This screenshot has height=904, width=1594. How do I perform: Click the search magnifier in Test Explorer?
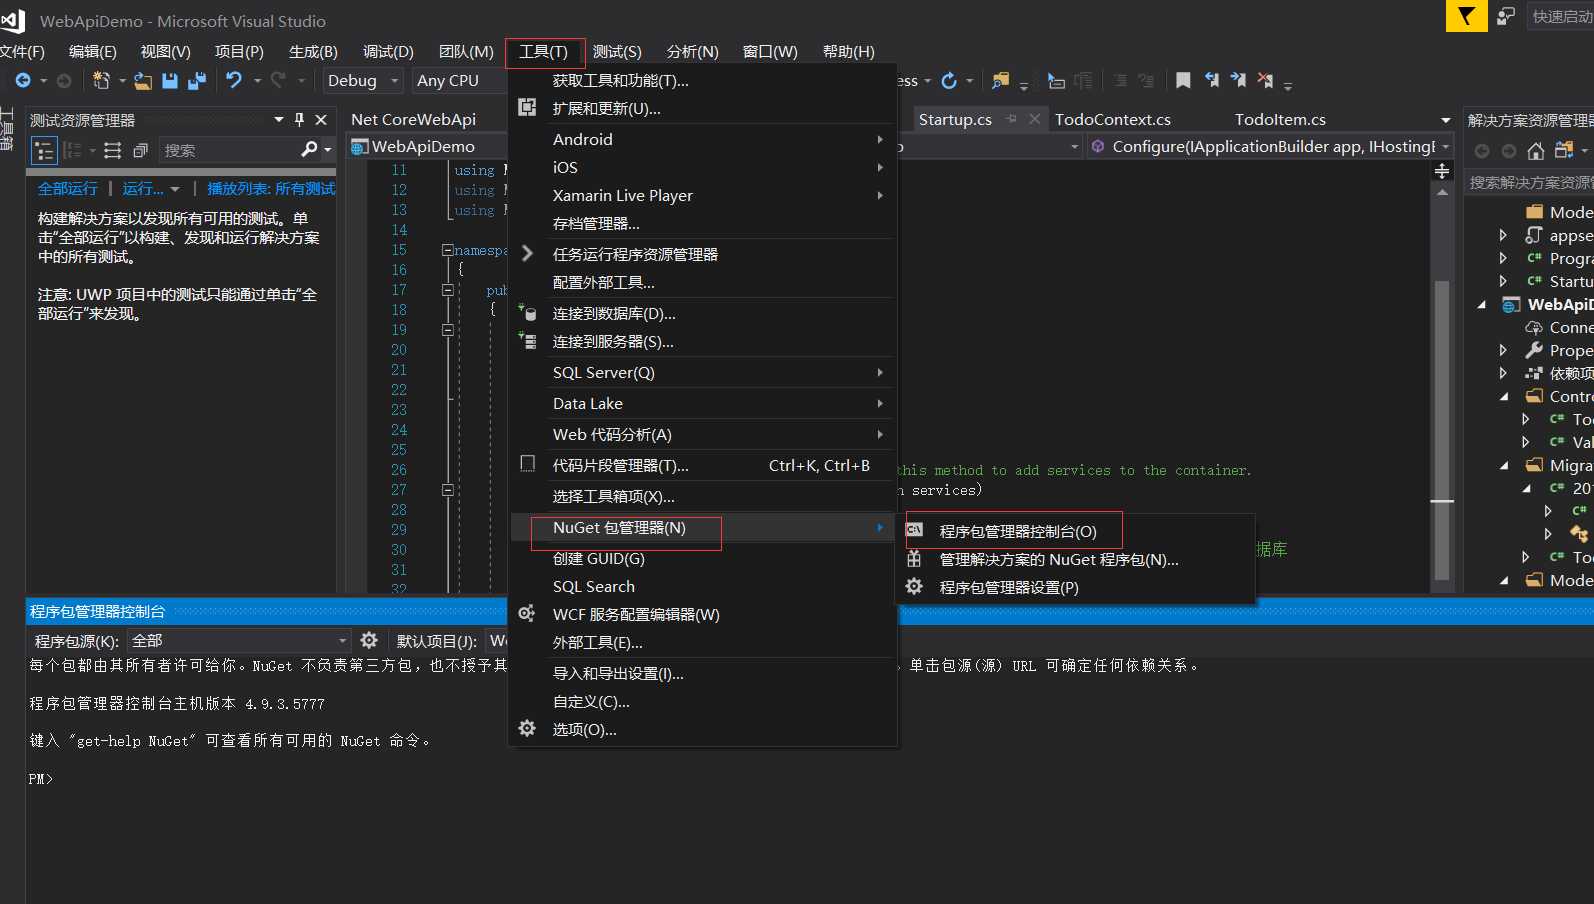pos(310,149)
